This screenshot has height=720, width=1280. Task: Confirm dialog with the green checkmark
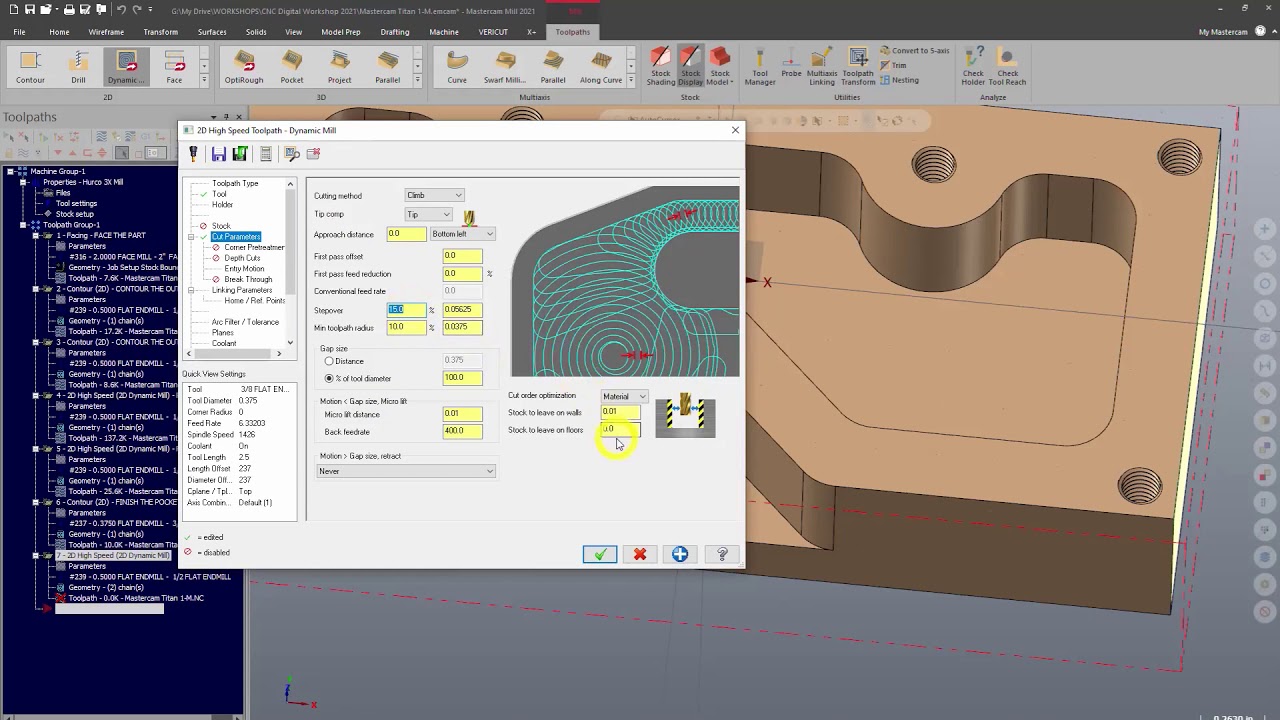point(600,554)
